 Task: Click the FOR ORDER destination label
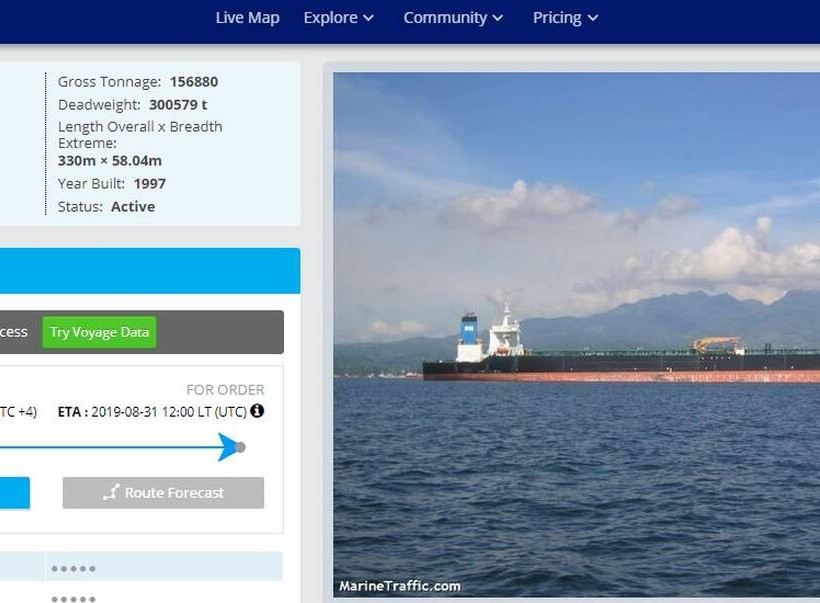(x=225, y=390)
